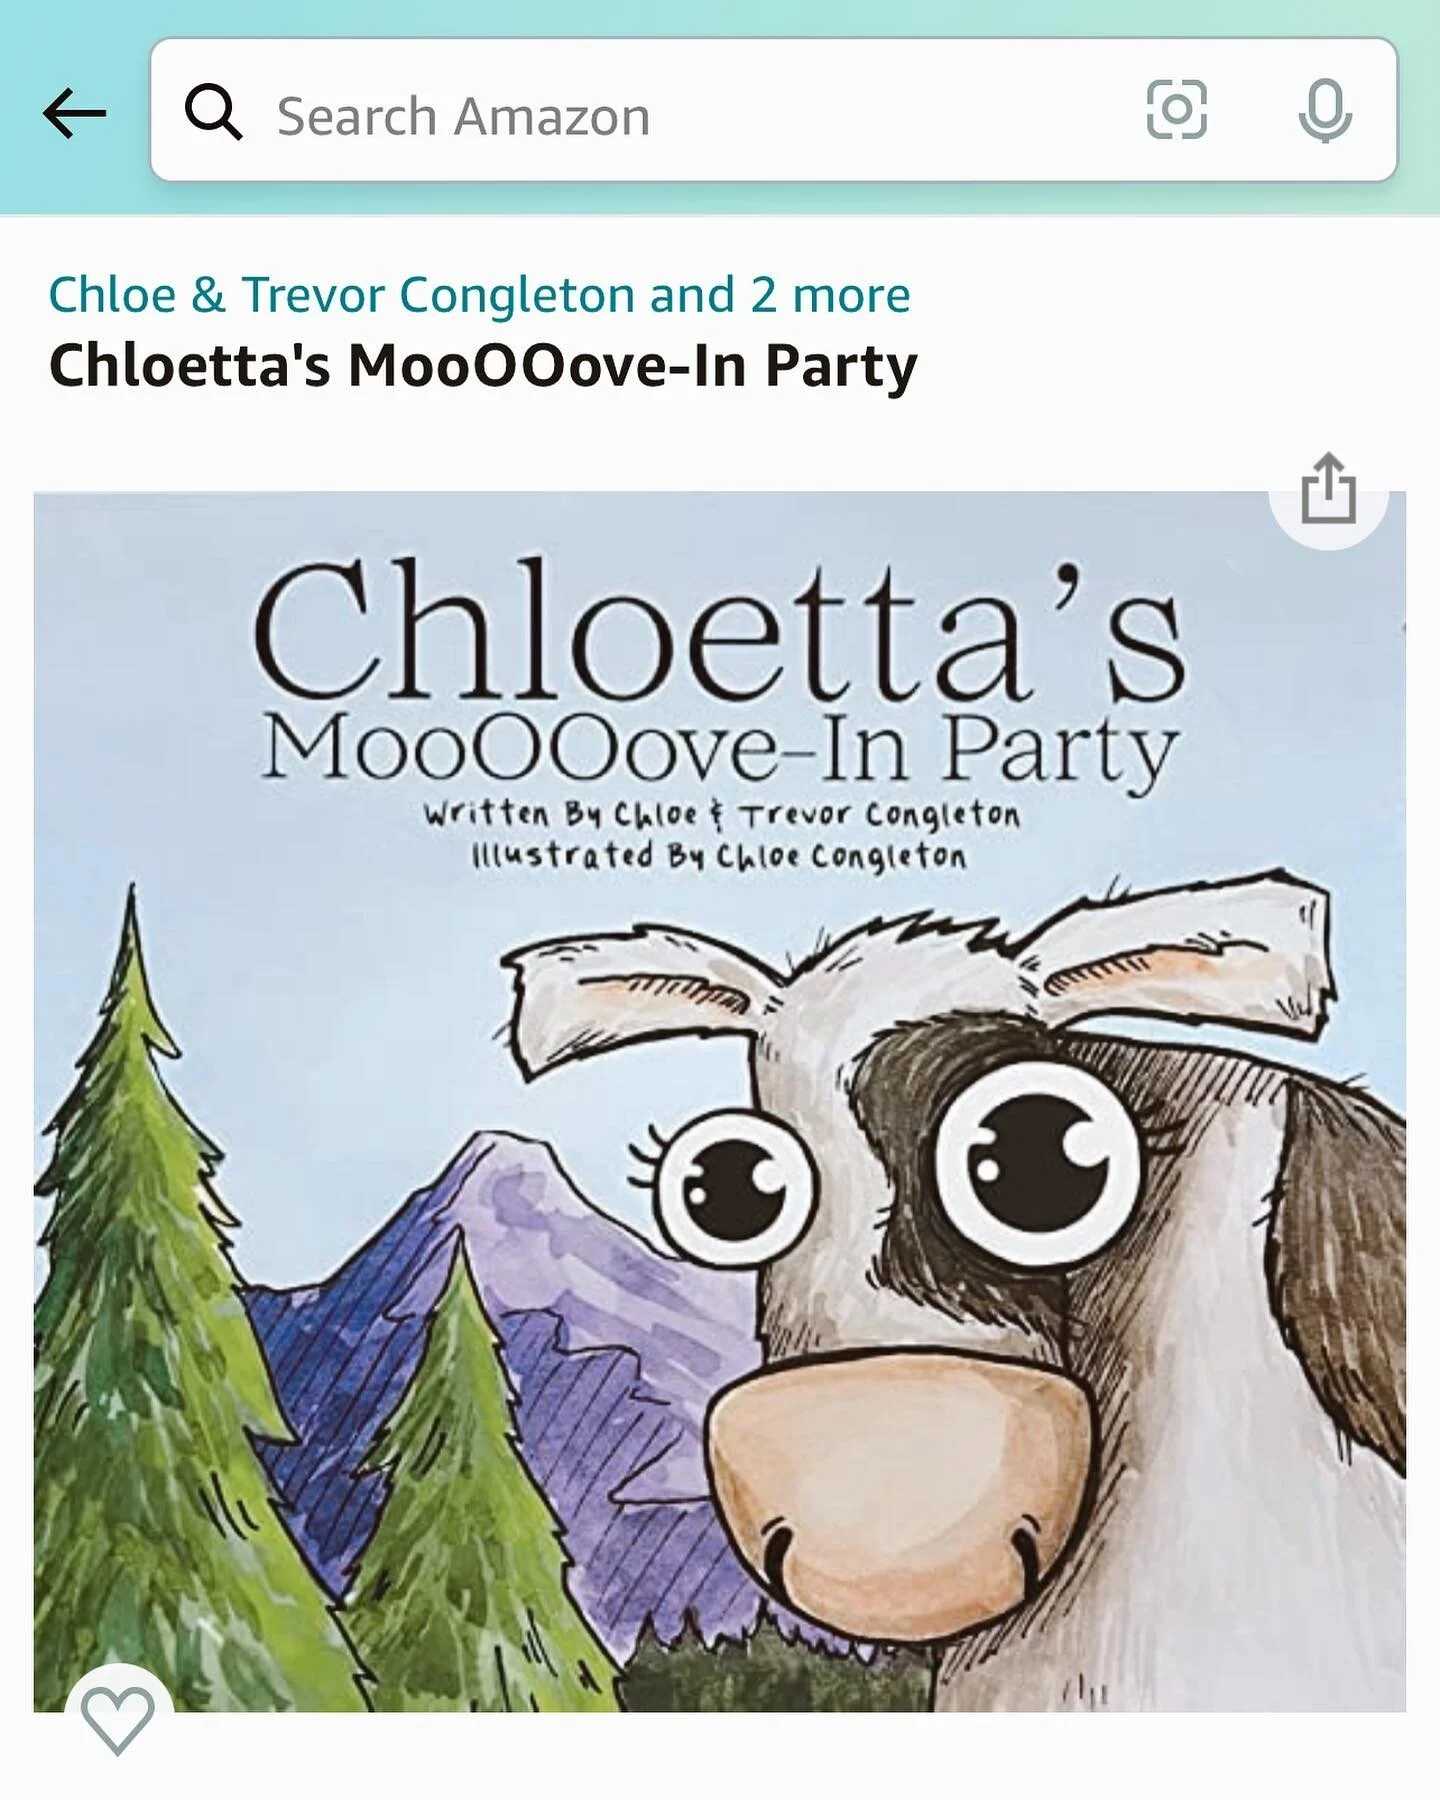Viewport: 1440px width, 1800px height.
Task: Open Chloe & Trevor Congleton author link
Action: click(343, 295)
